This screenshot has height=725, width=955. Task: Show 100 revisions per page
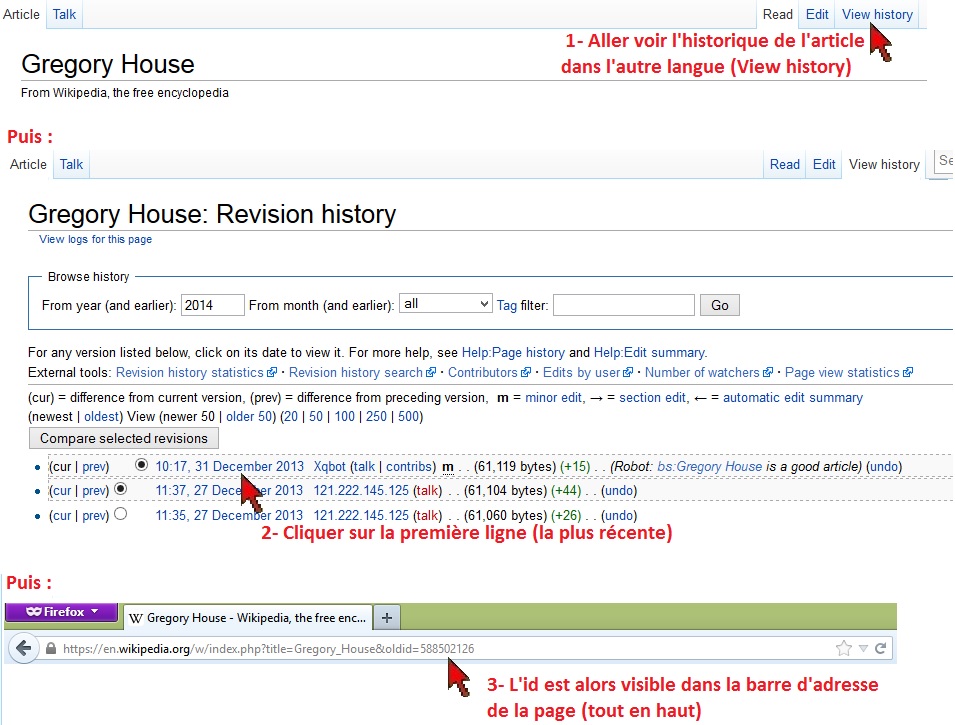click(x=344, y=416)
